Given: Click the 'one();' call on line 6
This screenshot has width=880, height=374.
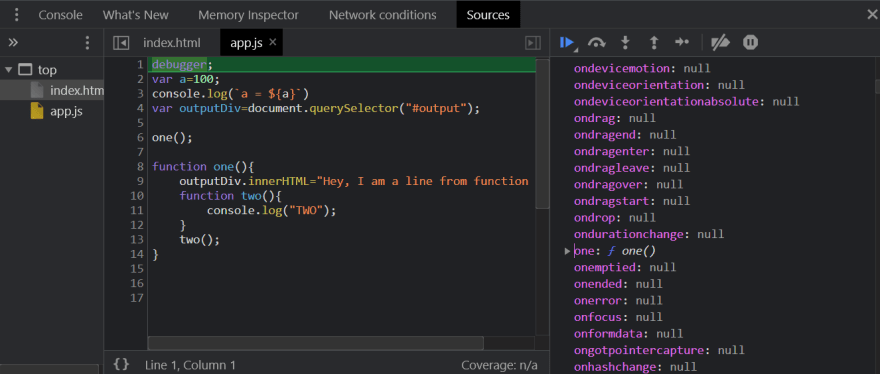Looking at the screenshot, I should 172,137.
